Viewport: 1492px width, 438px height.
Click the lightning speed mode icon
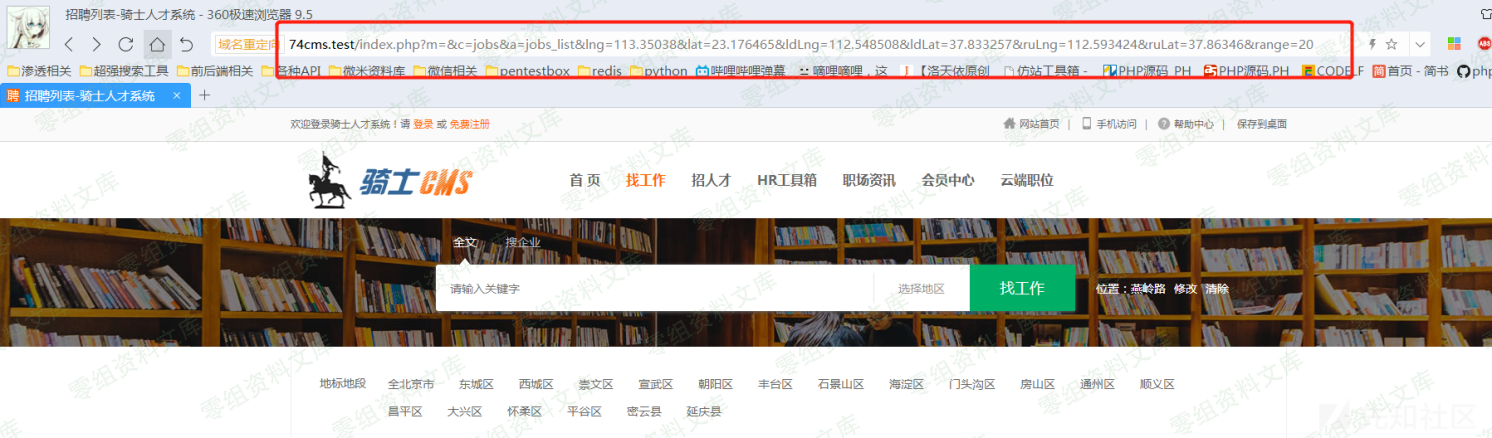1372,45
